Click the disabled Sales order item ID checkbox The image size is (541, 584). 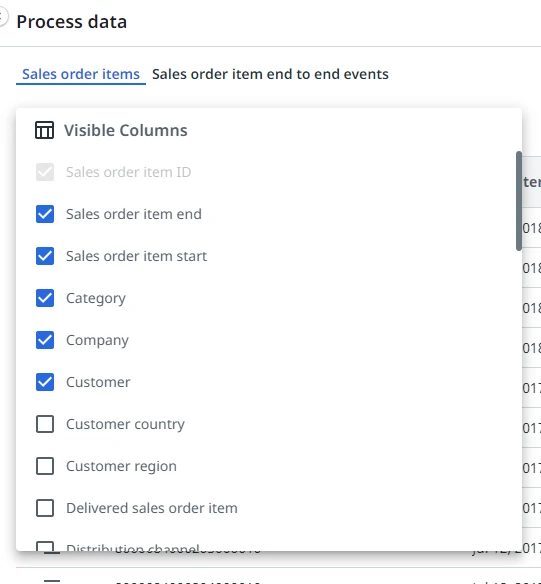tap(45, 172)
